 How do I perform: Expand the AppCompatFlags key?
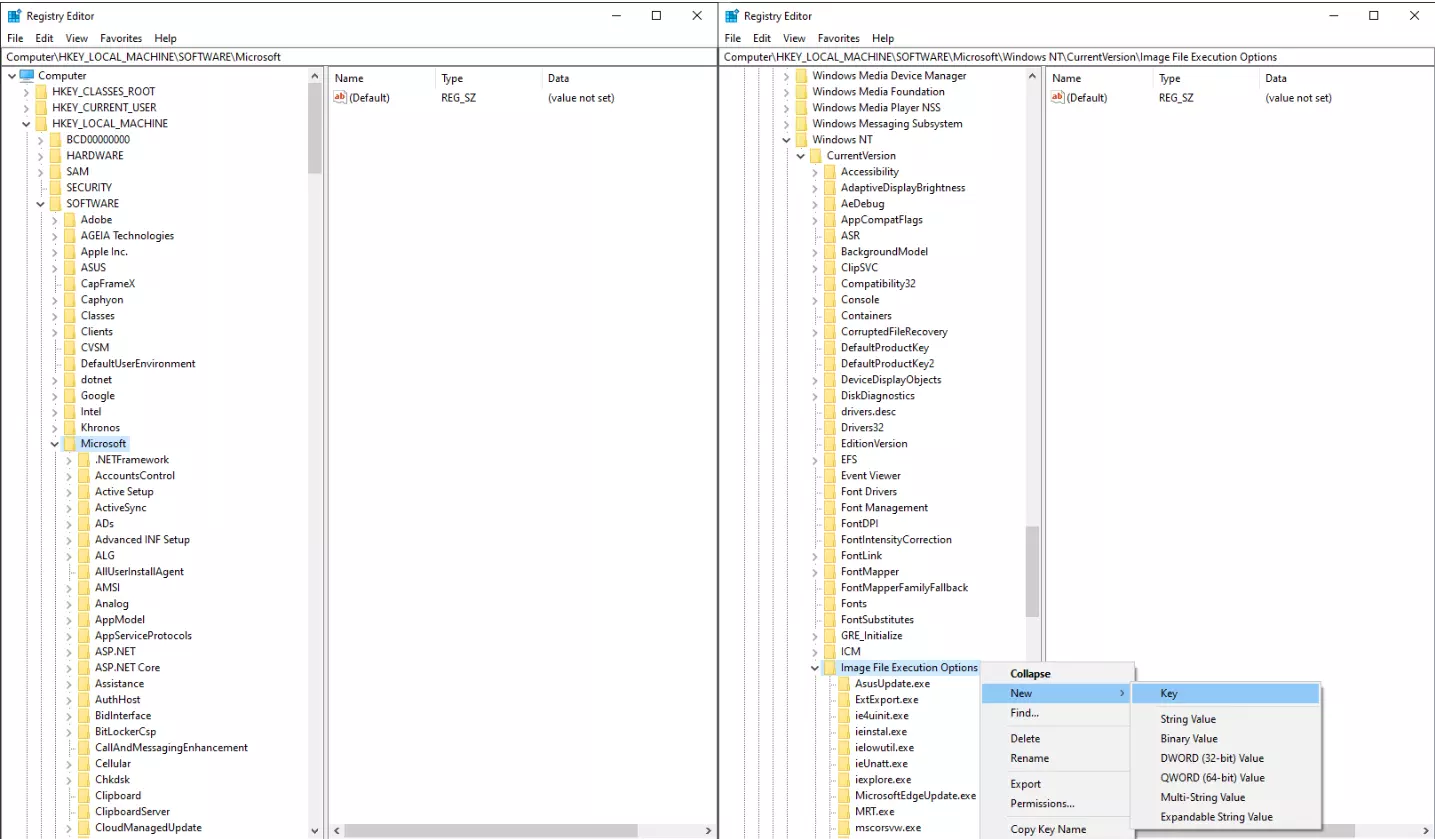[814, 220]
